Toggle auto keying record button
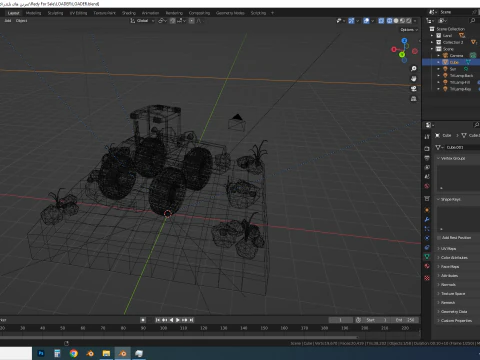 pyautogui.click(x=143, y=320)
